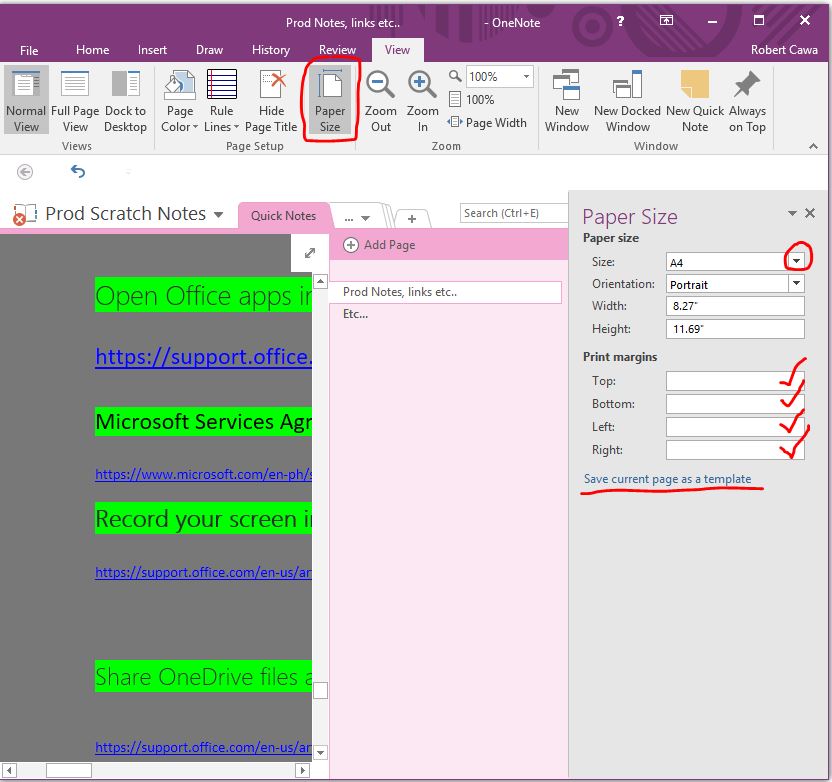
Task: Click the Height field showing 11.69"
Action: (735, 329)
